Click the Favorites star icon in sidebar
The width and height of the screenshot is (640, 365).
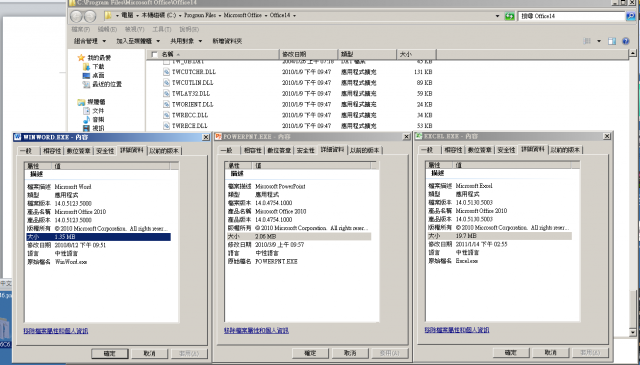click(x=81, y=58)
